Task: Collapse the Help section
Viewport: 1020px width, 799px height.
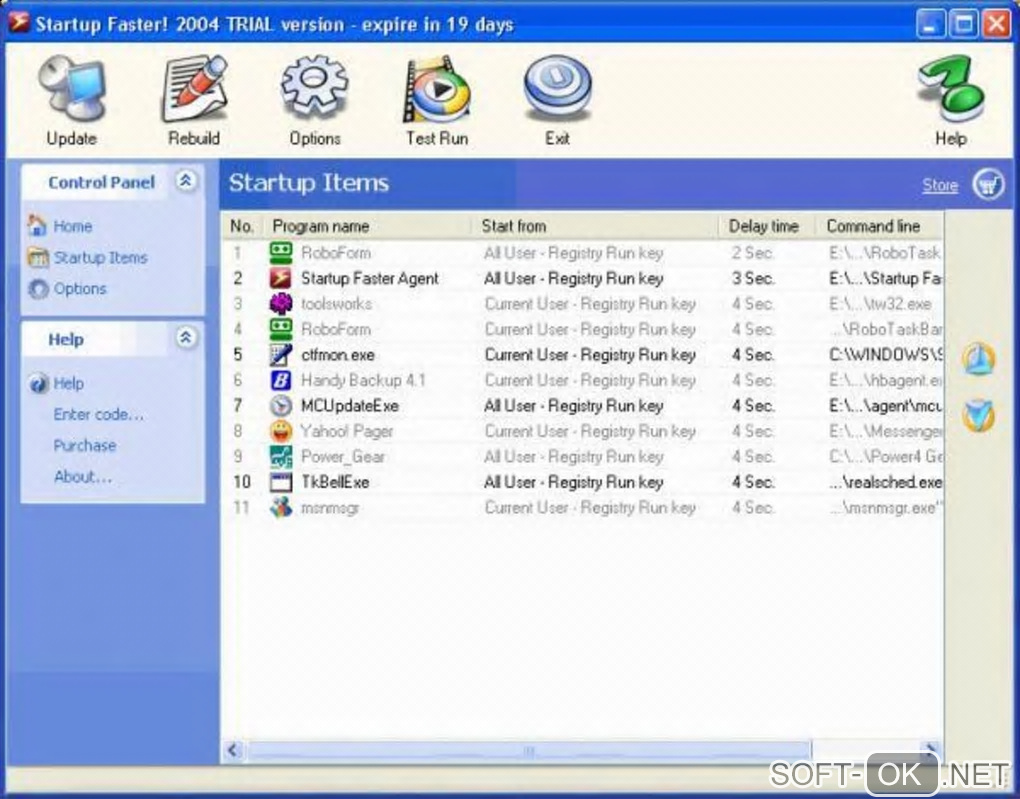Action: (186, 338)
